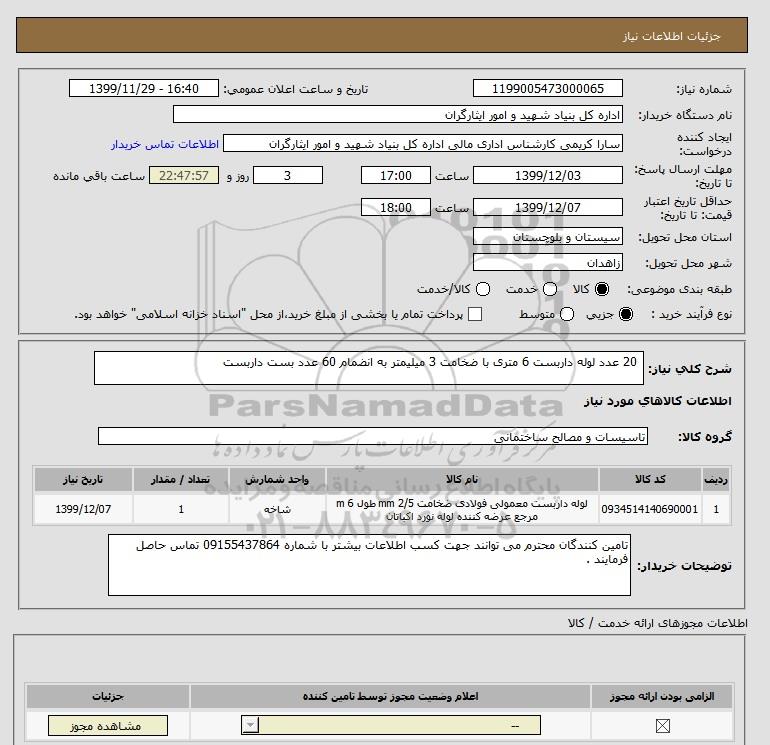Select the خدمت radio button
This screenshot has height=745, width=770.
(x=550, y=289)
